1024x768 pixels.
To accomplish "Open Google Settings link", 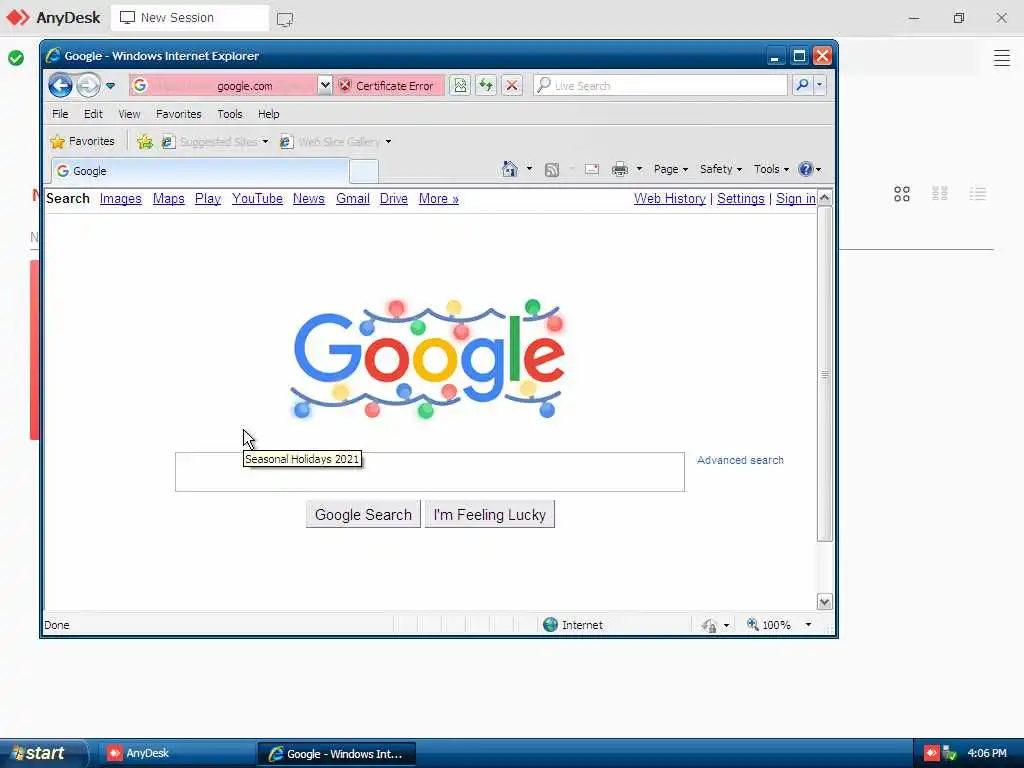I will pyautogui.click(x=741, y=199).
